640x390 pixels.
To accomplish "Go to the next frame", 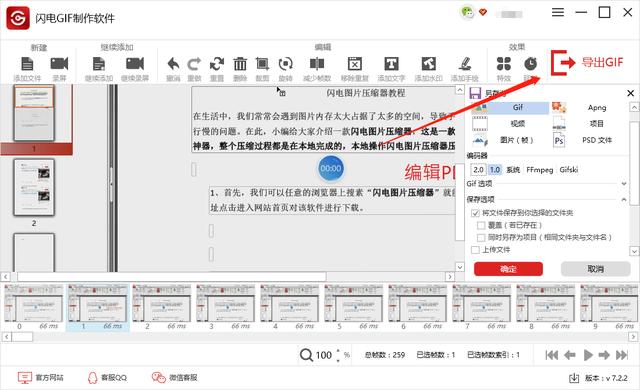I will tap(604, 355).
